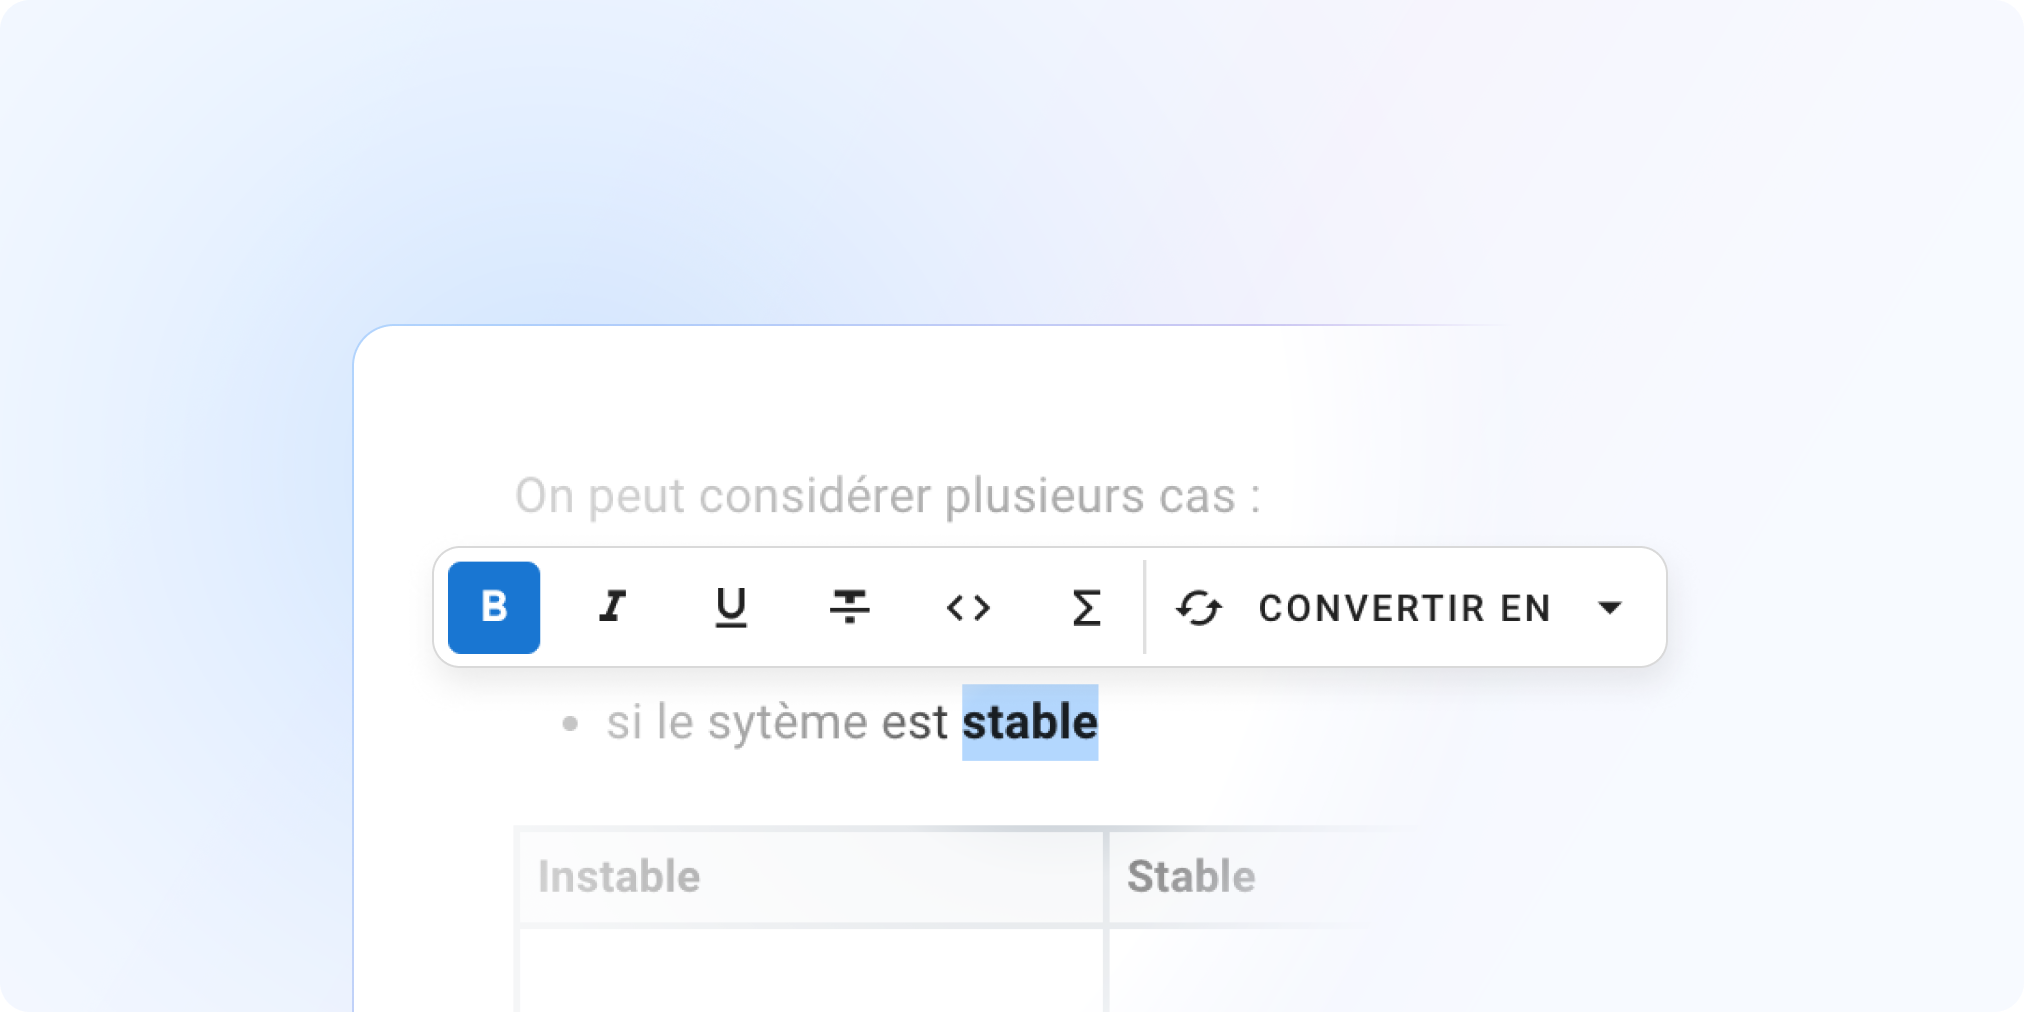Toggle bold formatting off
2024x1012 pixels.
pos(494,607)
